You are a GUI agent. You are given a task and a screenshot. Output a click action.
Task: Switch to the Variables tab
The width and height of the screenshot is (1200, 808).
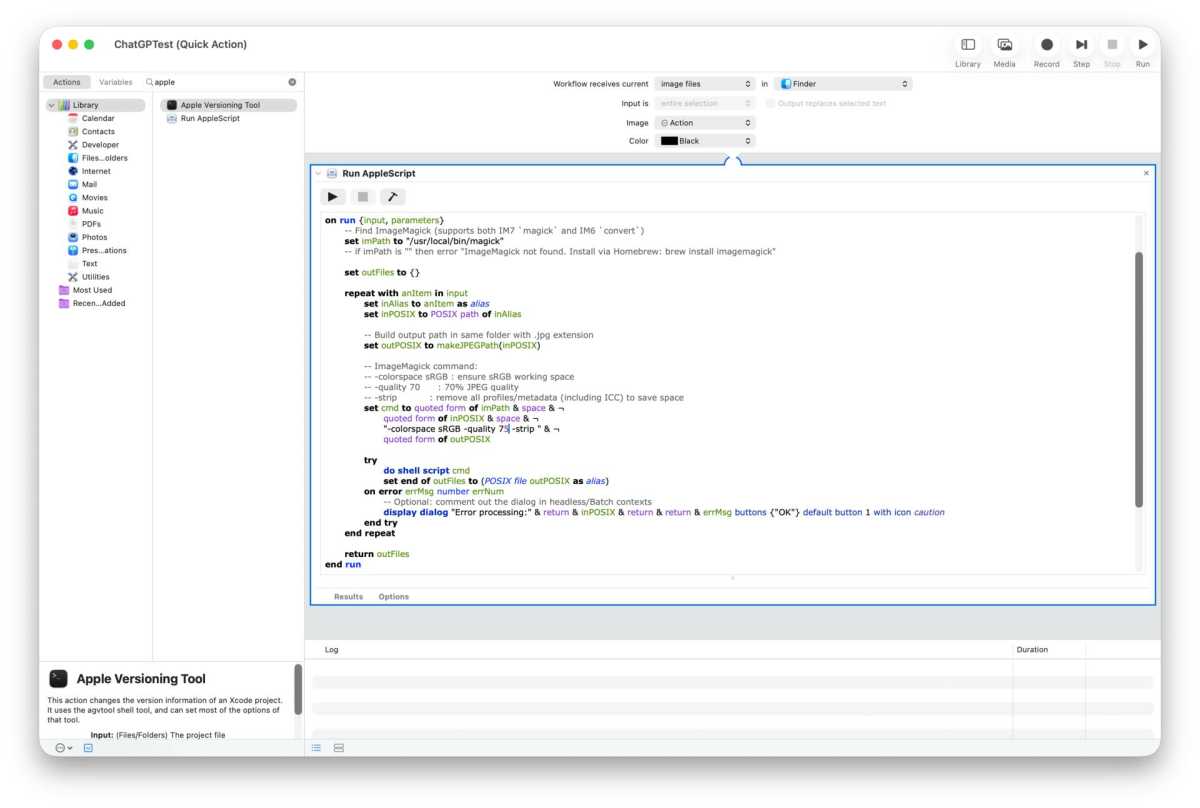pyautogui.click(x=115, y=82)
